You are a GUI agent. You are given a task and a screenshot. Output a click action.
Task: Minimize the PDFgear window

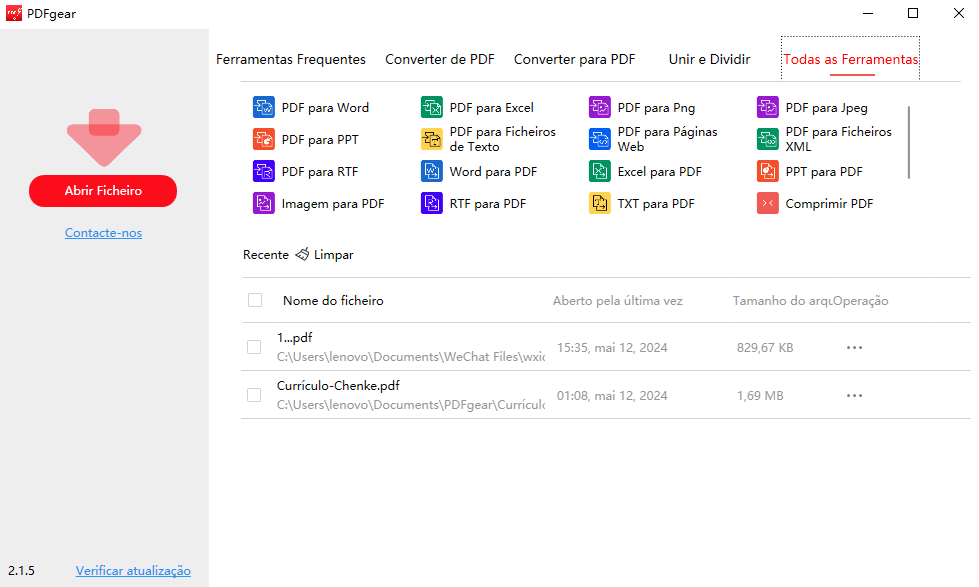(868, 13)
